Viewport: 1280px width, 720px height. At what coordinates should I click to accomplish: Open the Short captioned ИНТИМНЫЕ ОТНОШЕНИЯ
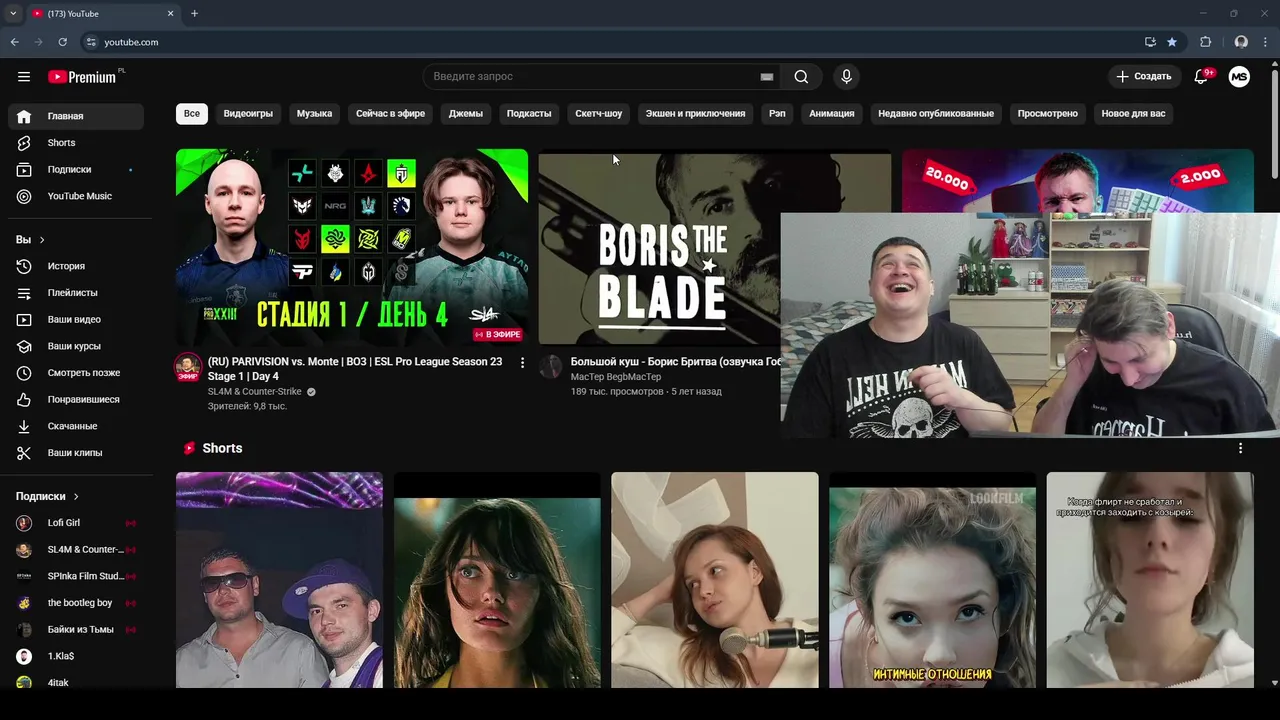click(x=932, y=580)
